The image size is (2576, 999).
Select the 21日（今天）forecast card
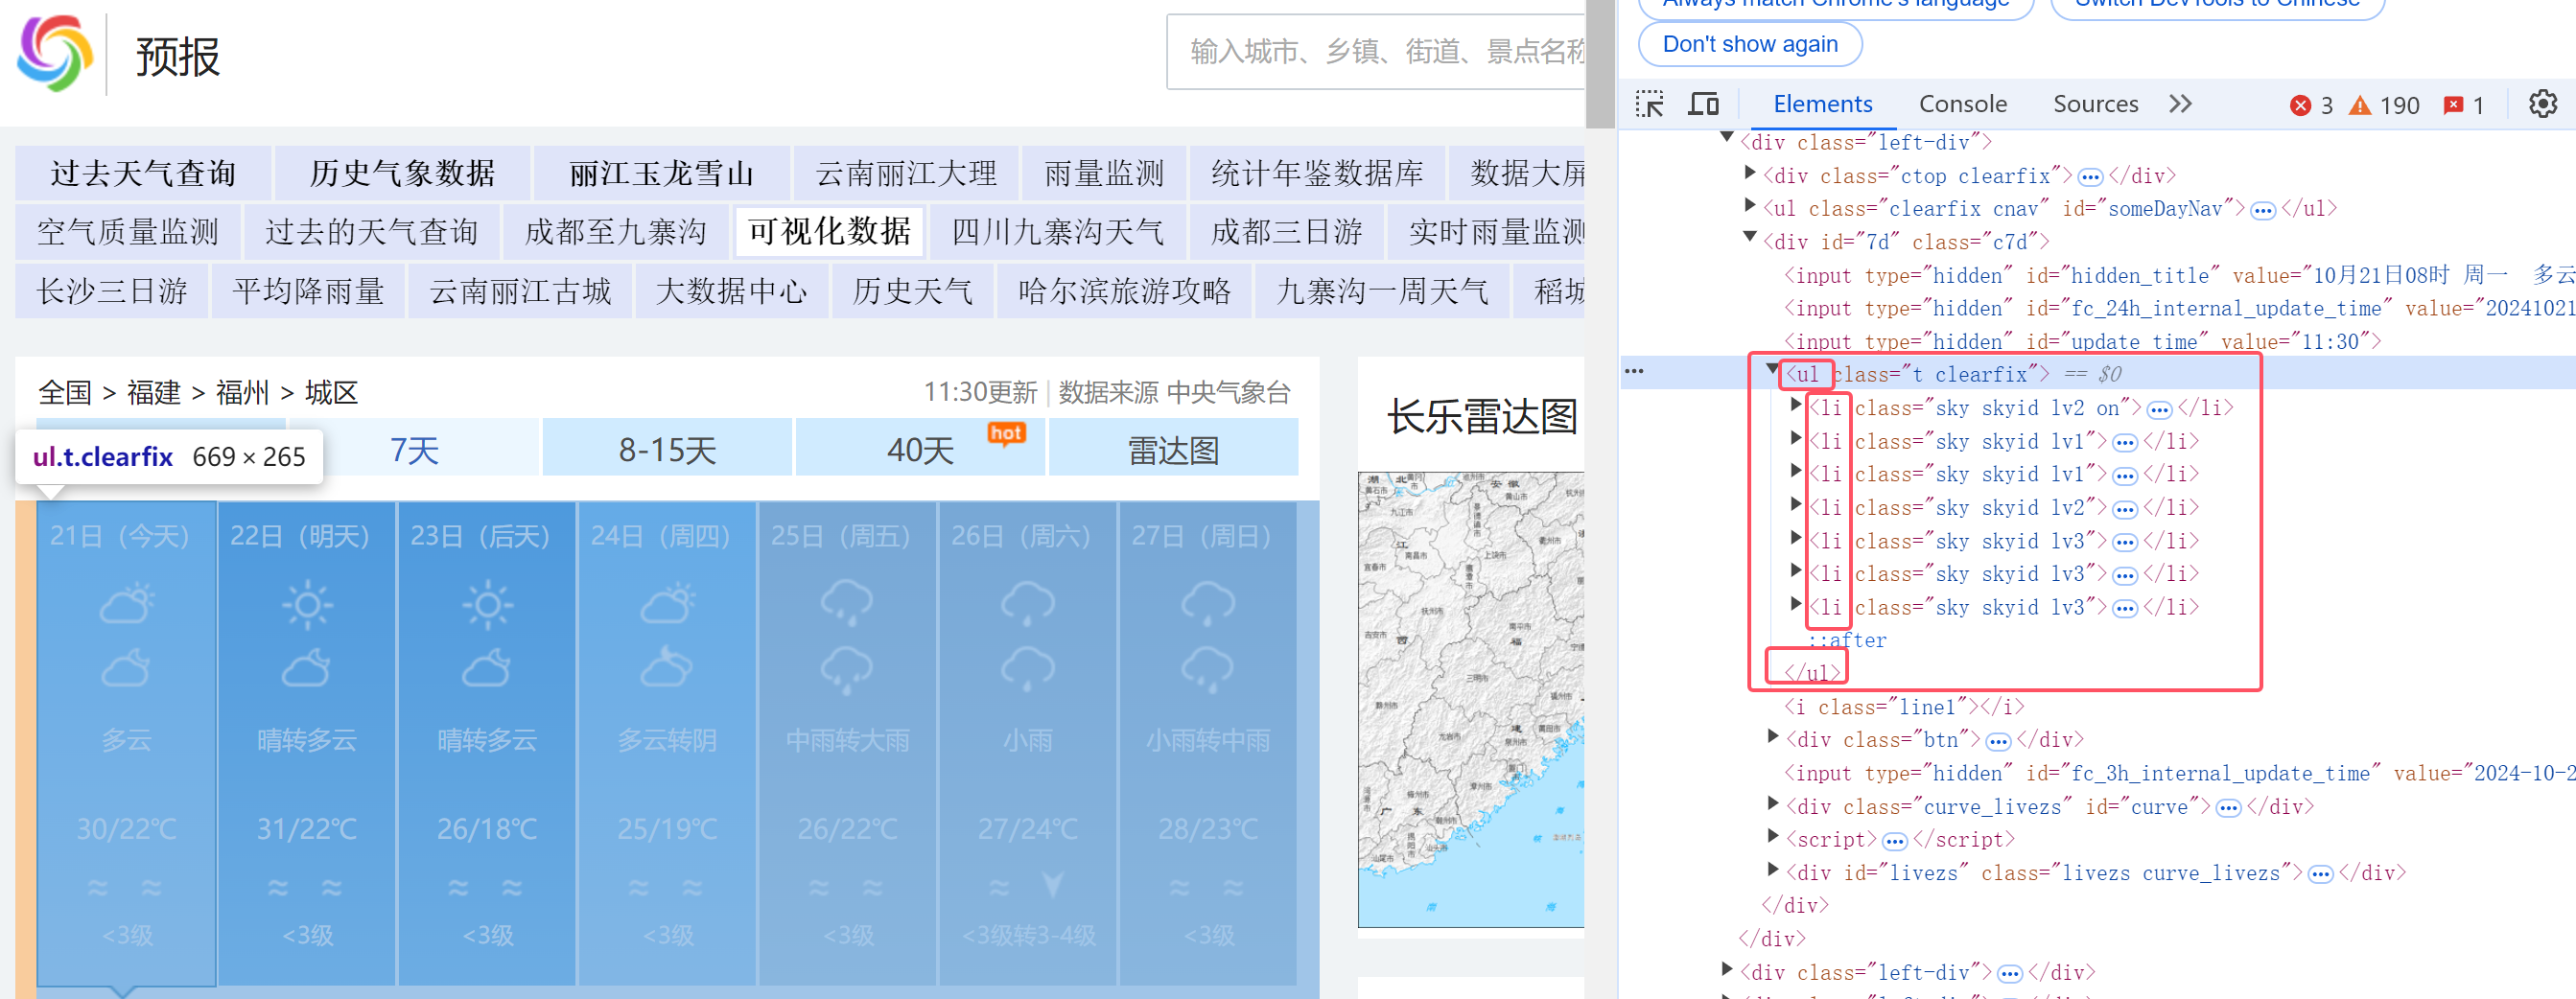tap(127, 743)
